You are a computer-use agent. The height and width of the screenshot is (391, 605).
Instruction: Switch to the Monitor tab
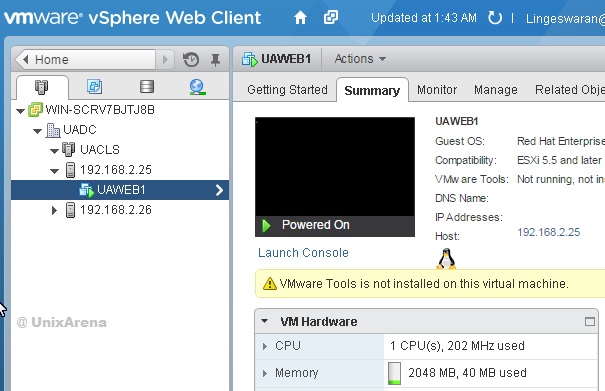coord(437,90)
